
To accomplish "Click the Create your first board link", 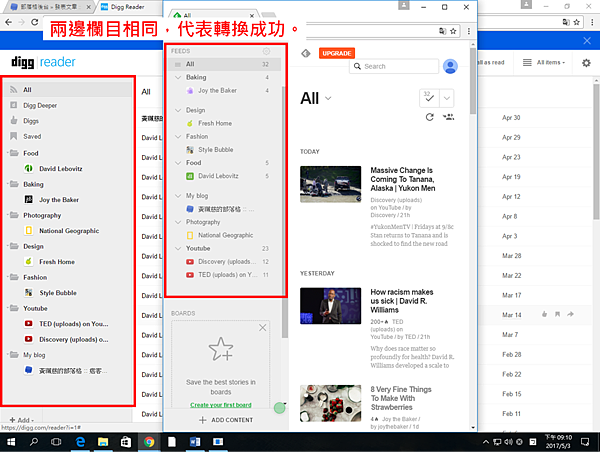I will [221, 405].
